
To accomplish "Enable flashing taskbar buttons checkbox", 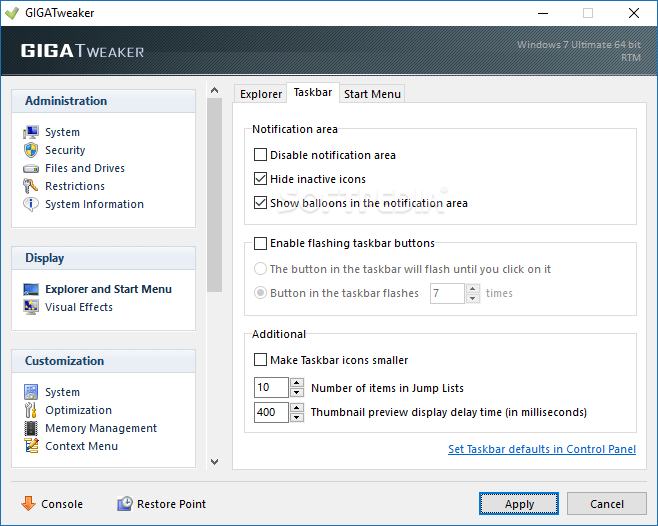I will pyautogui.click(x=260, y=243).
